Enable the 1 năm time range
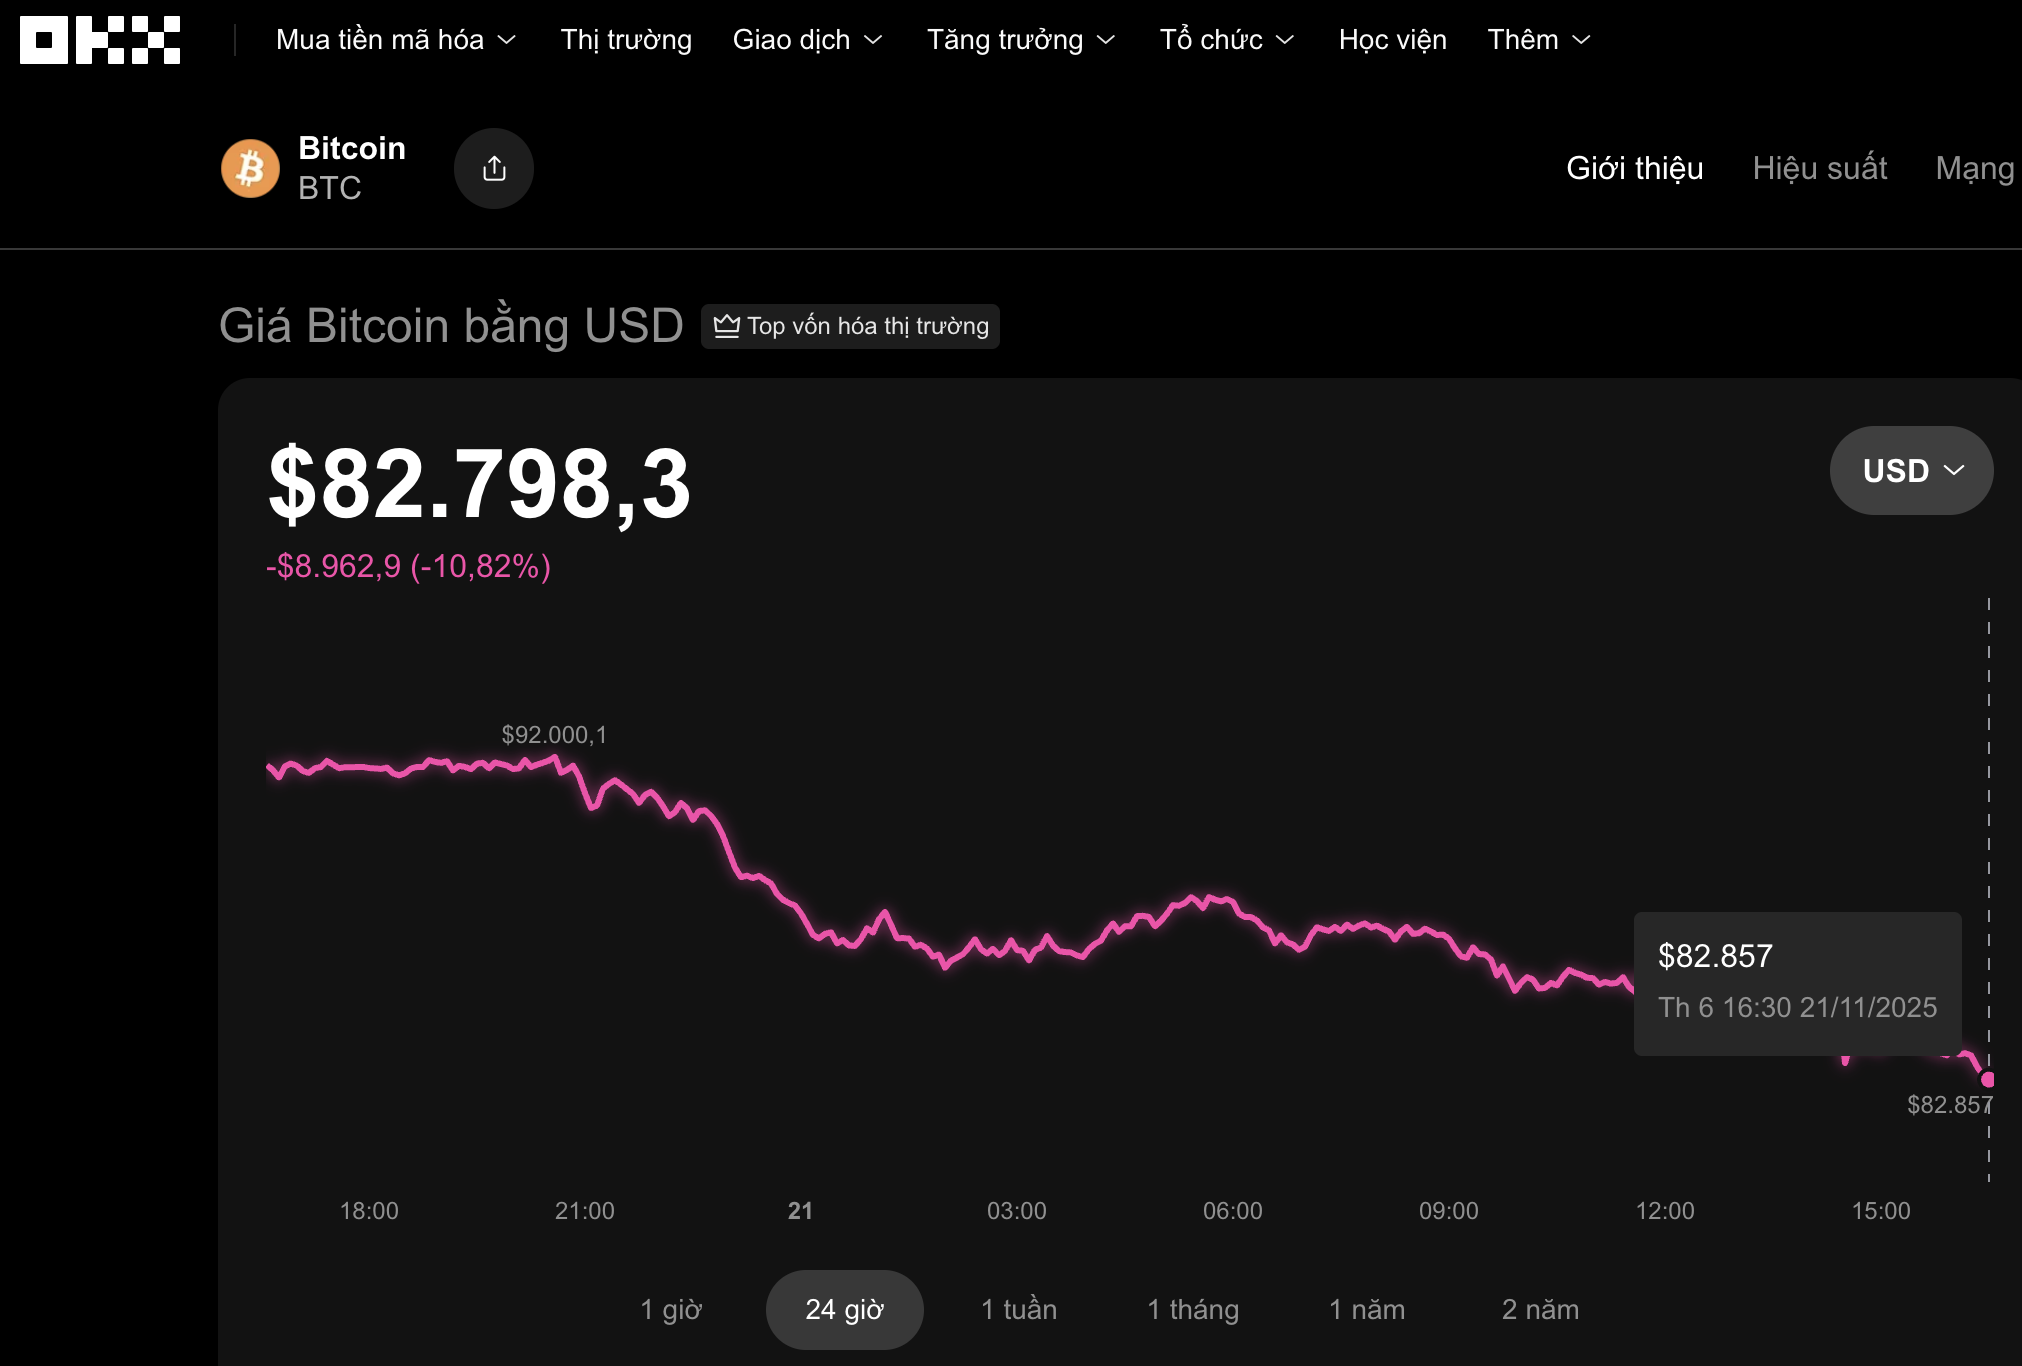Viewport: 2022px width, 1366px height. point(1366,1308)
